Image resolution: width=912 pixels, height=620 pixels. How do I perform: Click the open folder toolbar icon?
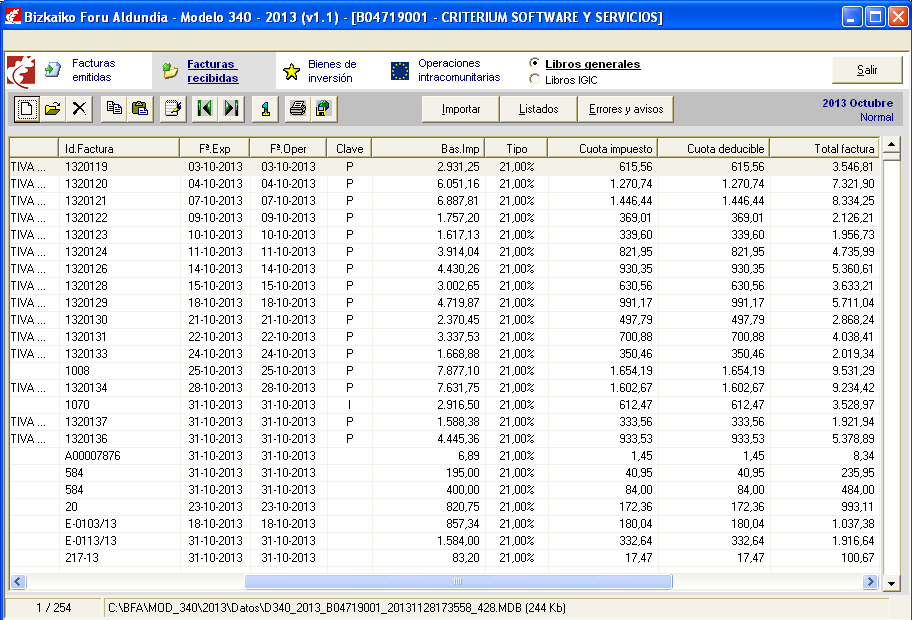53,109
